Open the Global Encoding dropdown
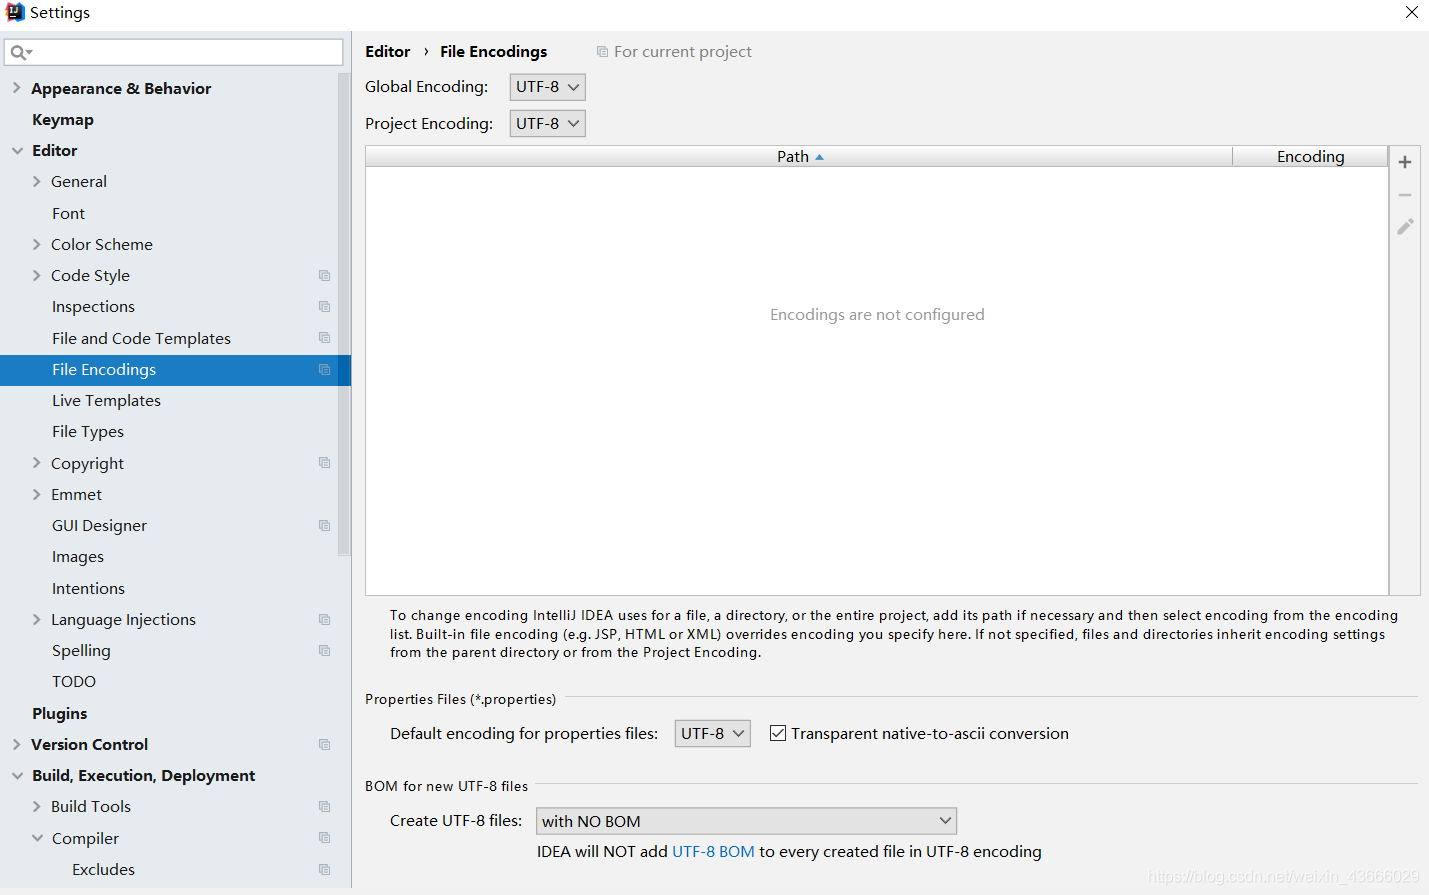The height and width of the screenshot is (895, 1429). [547, 87]
